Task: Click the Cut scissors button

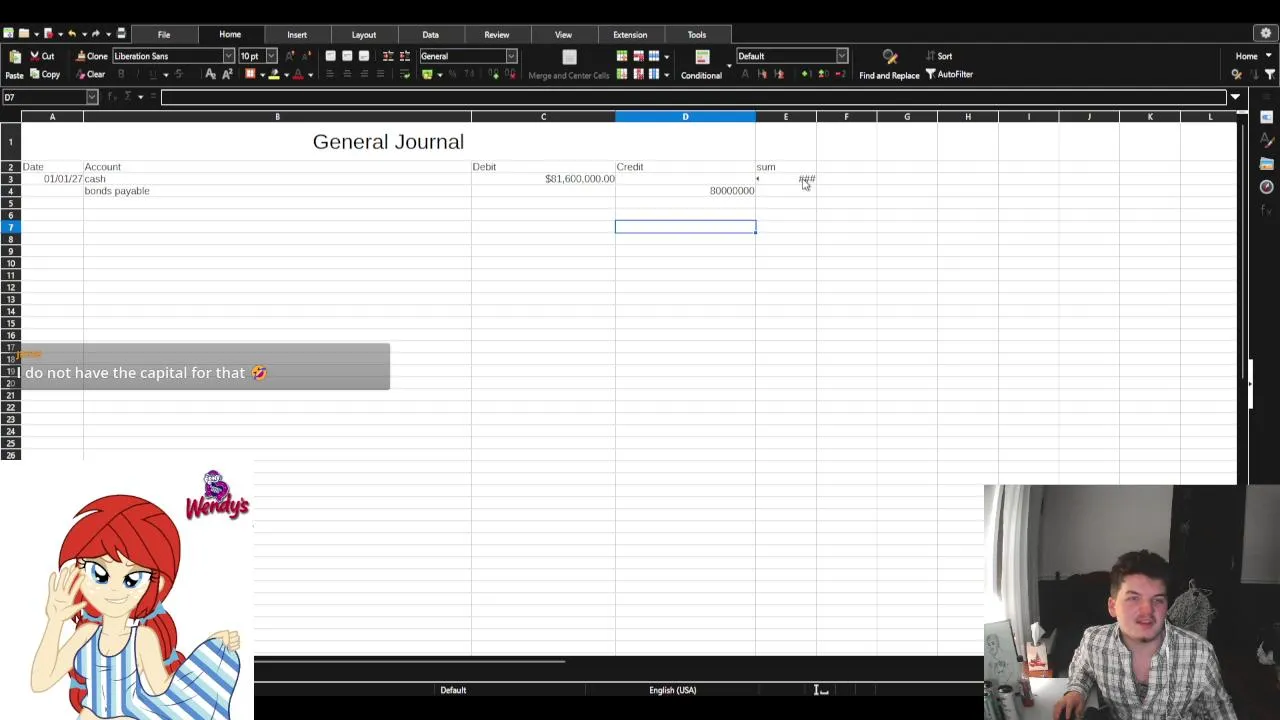Action: click(x=42, y=56)
